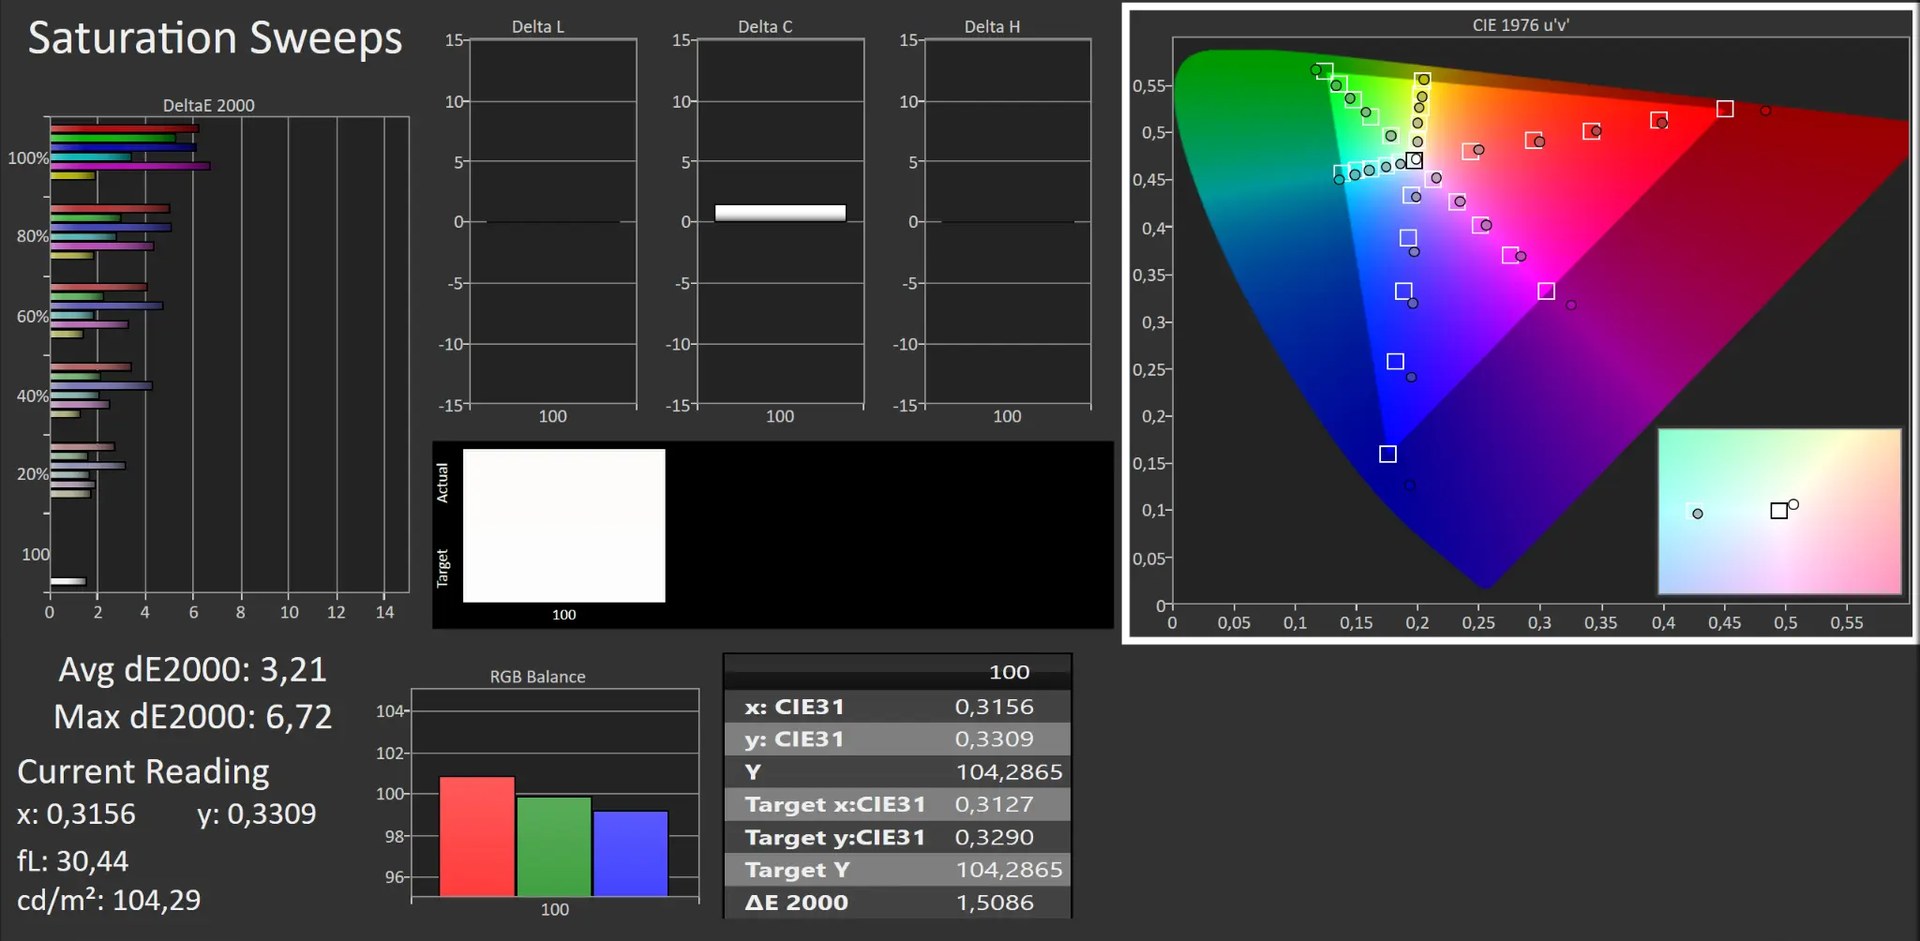This screenshot has width=1920, height=941.
Task: Click the 100% blue target square on CIE chart
Action: (x=1388, y=454)
